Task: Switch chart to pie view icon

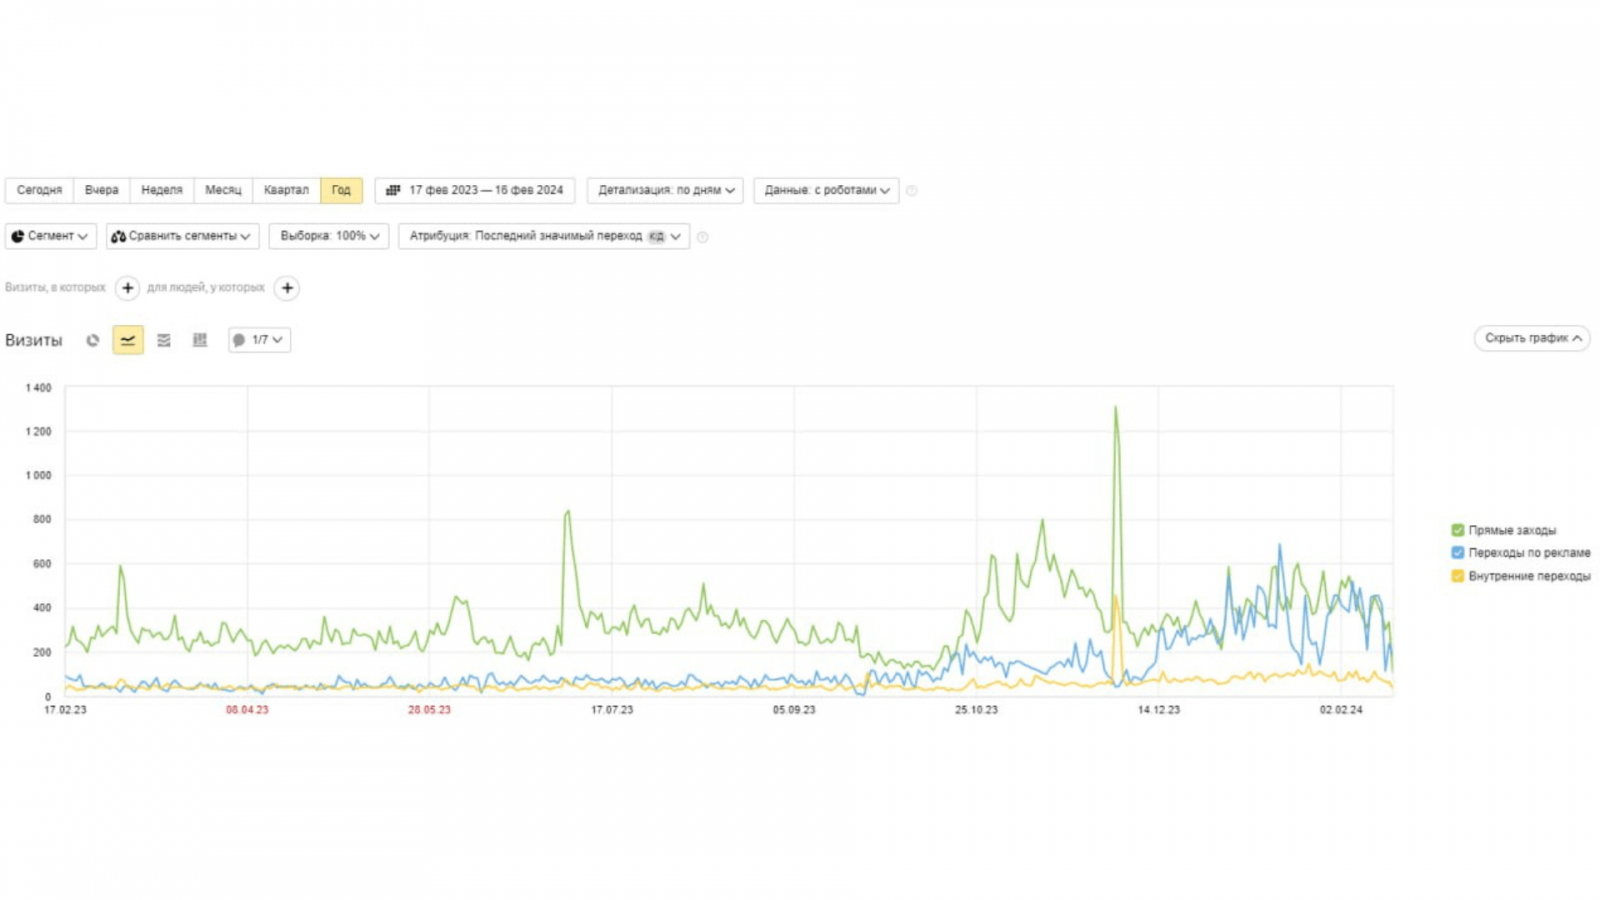Action: [x=93, y=340]
